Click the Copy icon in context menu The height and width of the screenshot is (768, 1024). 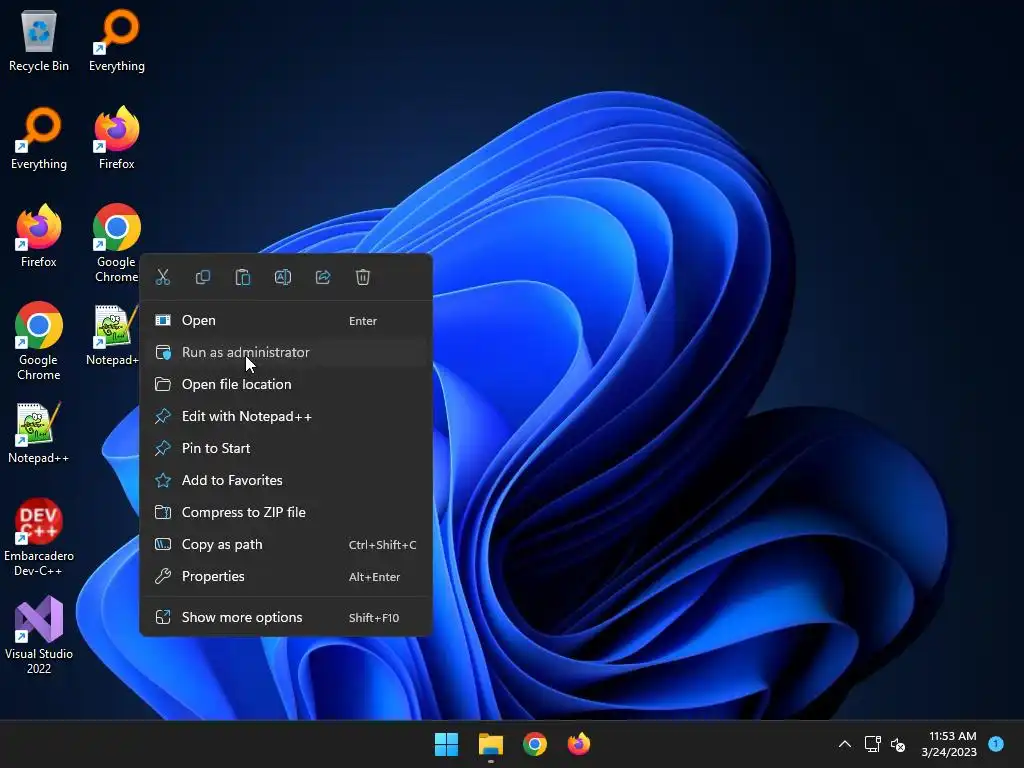pos(202,277)
